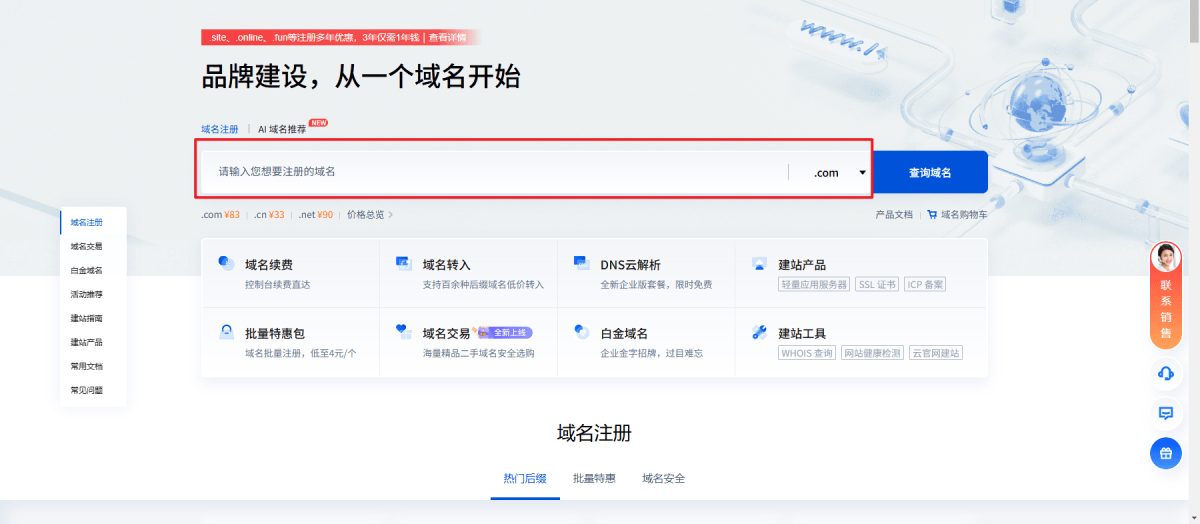Click the 域名续费 icon
This screenshot has height=524, width=1200.
(226, 264)
